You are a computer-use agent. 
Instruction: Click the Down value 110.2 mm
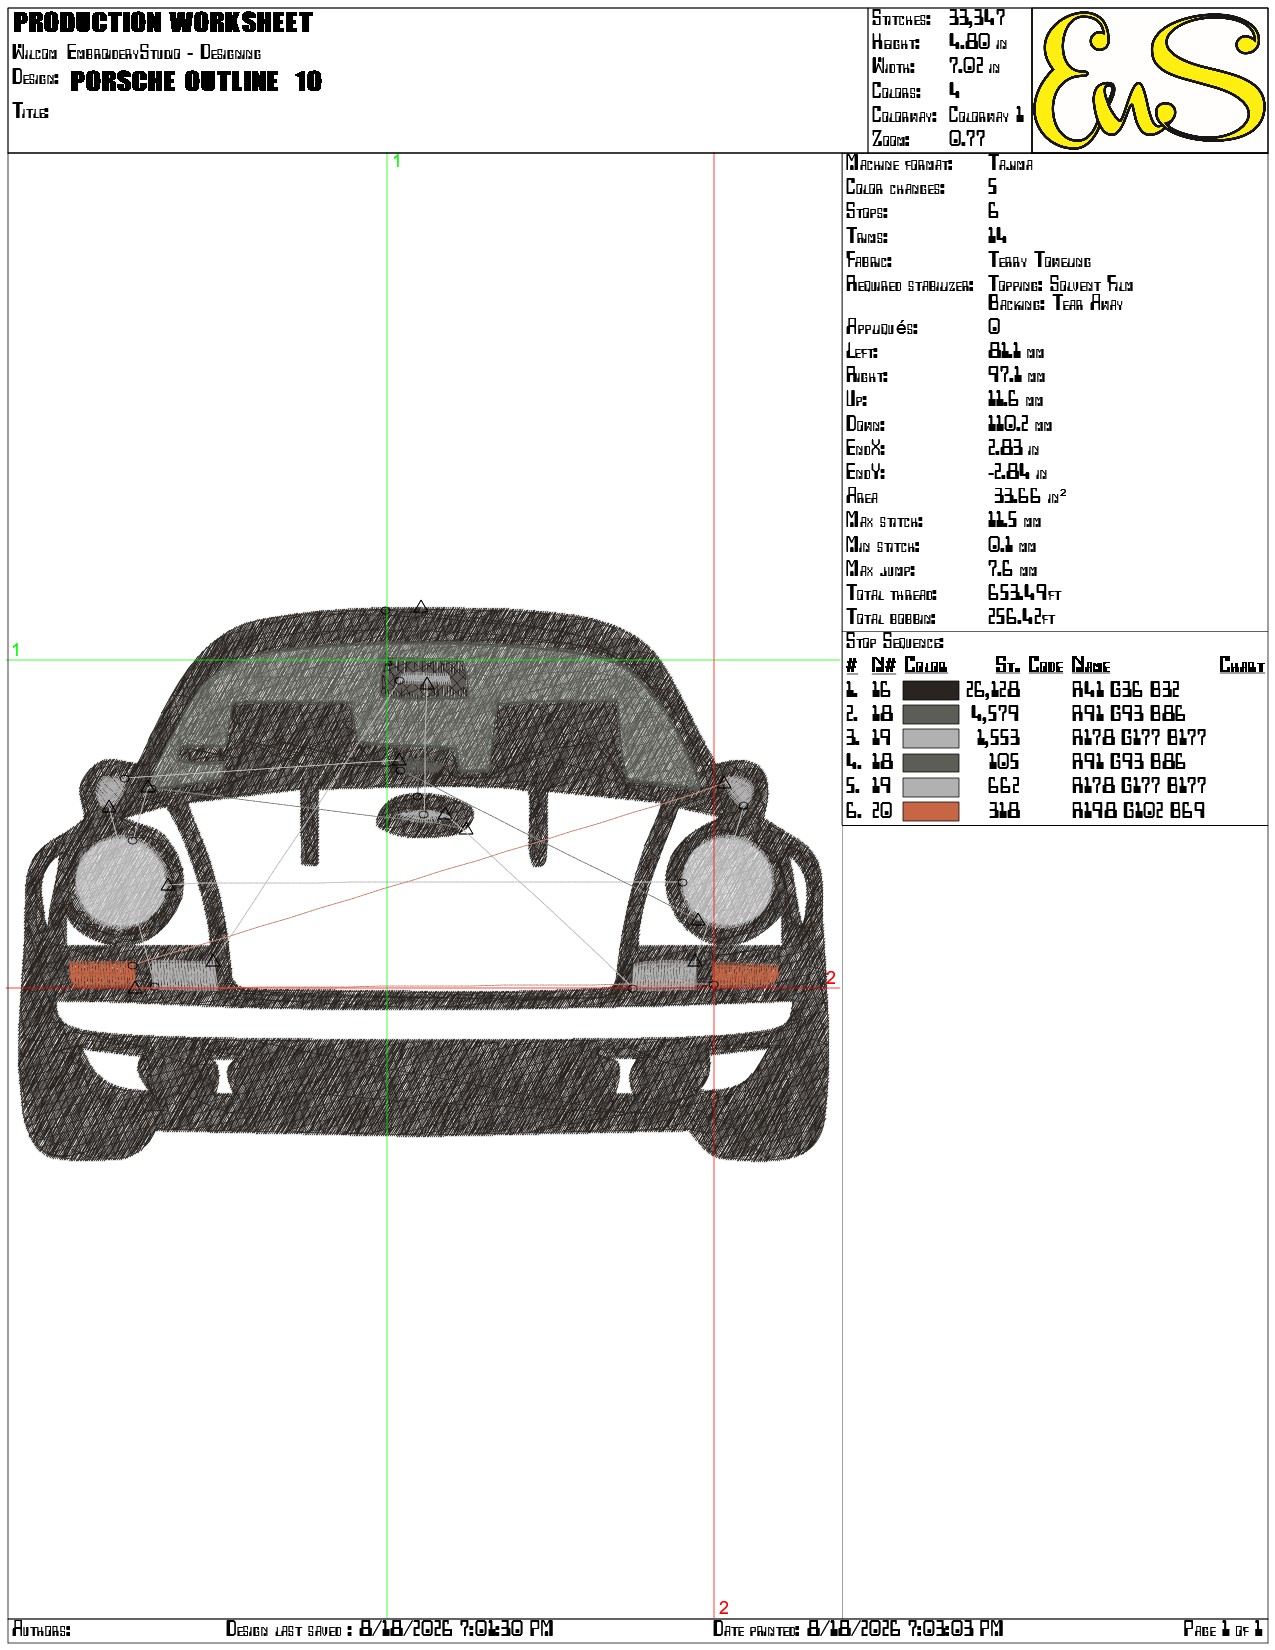(x=1020, y=424)
